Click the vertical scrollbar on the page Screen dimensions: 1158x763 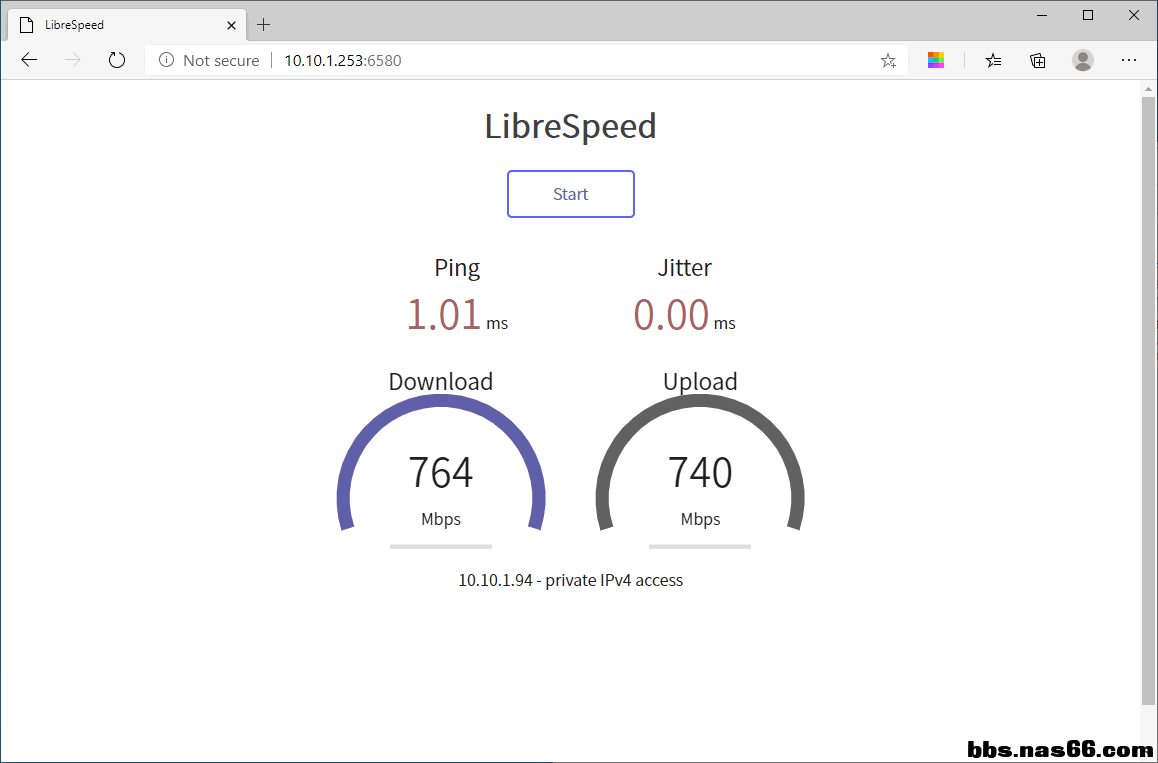coord(1148,400)
